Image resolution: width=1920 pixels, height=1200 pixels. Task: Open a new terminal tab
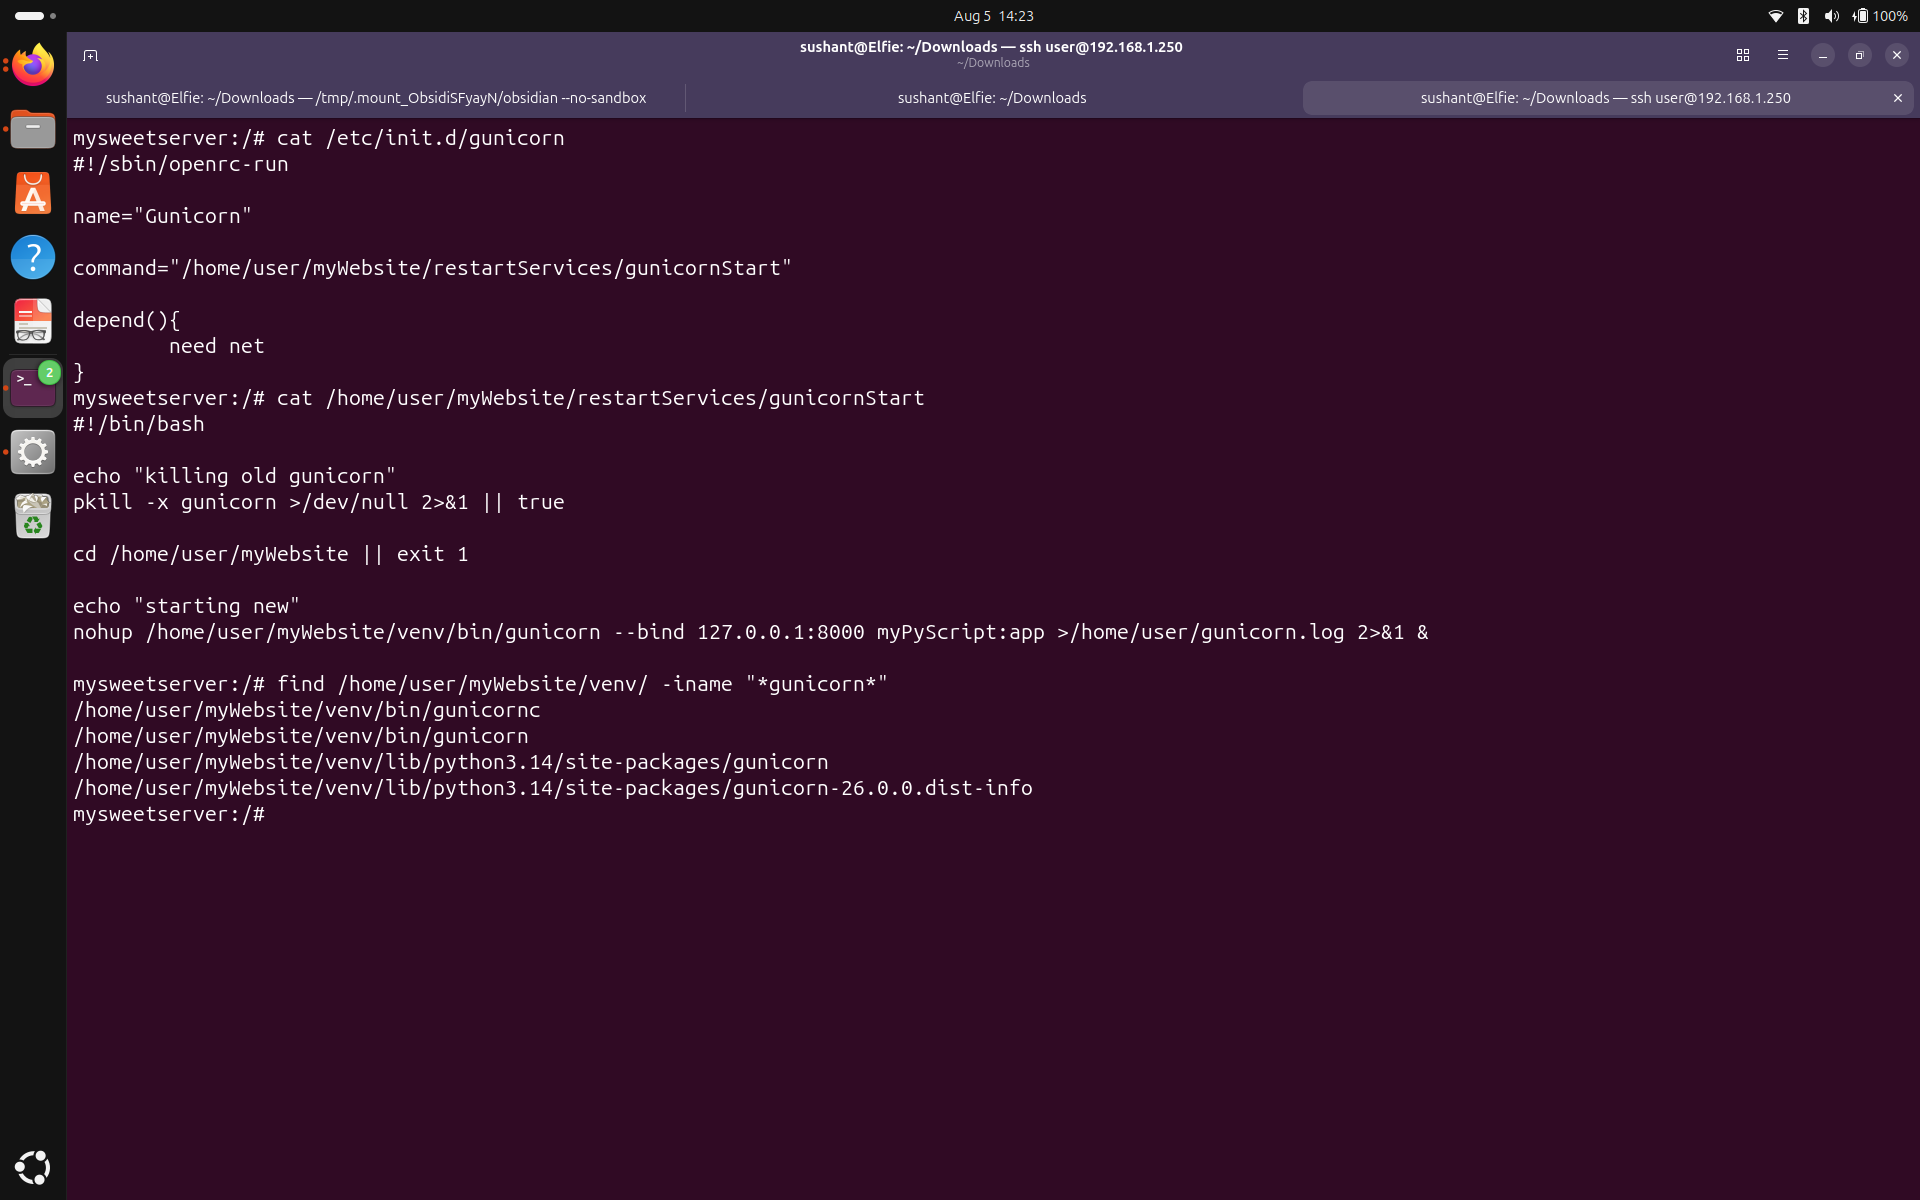coord(90,55)
